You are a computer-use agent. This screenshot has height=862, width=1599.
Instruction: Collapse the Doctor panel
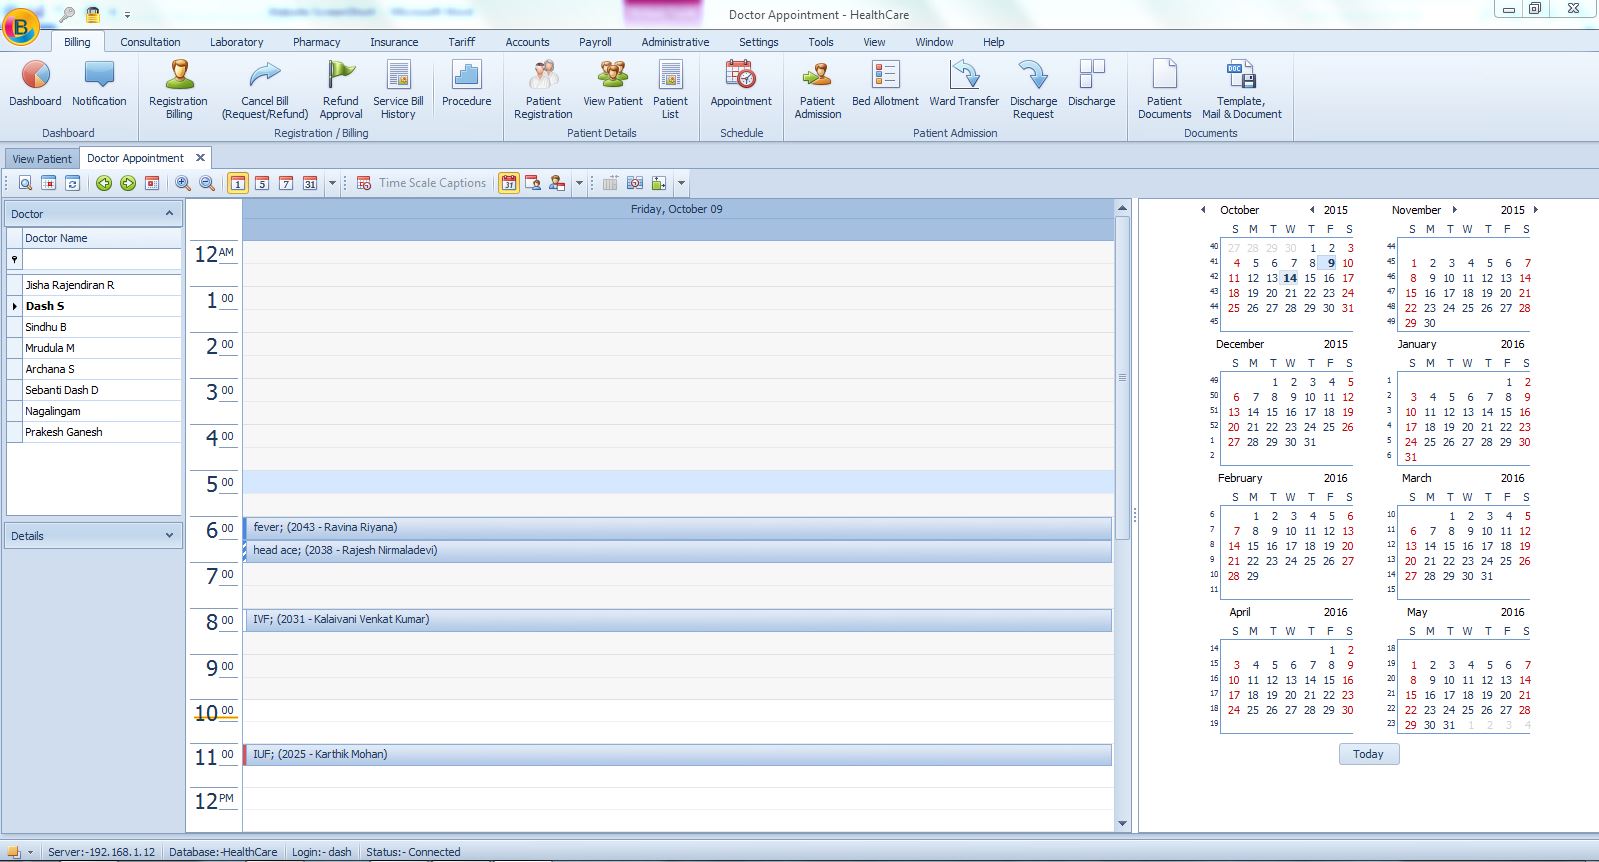pos(169,213)
